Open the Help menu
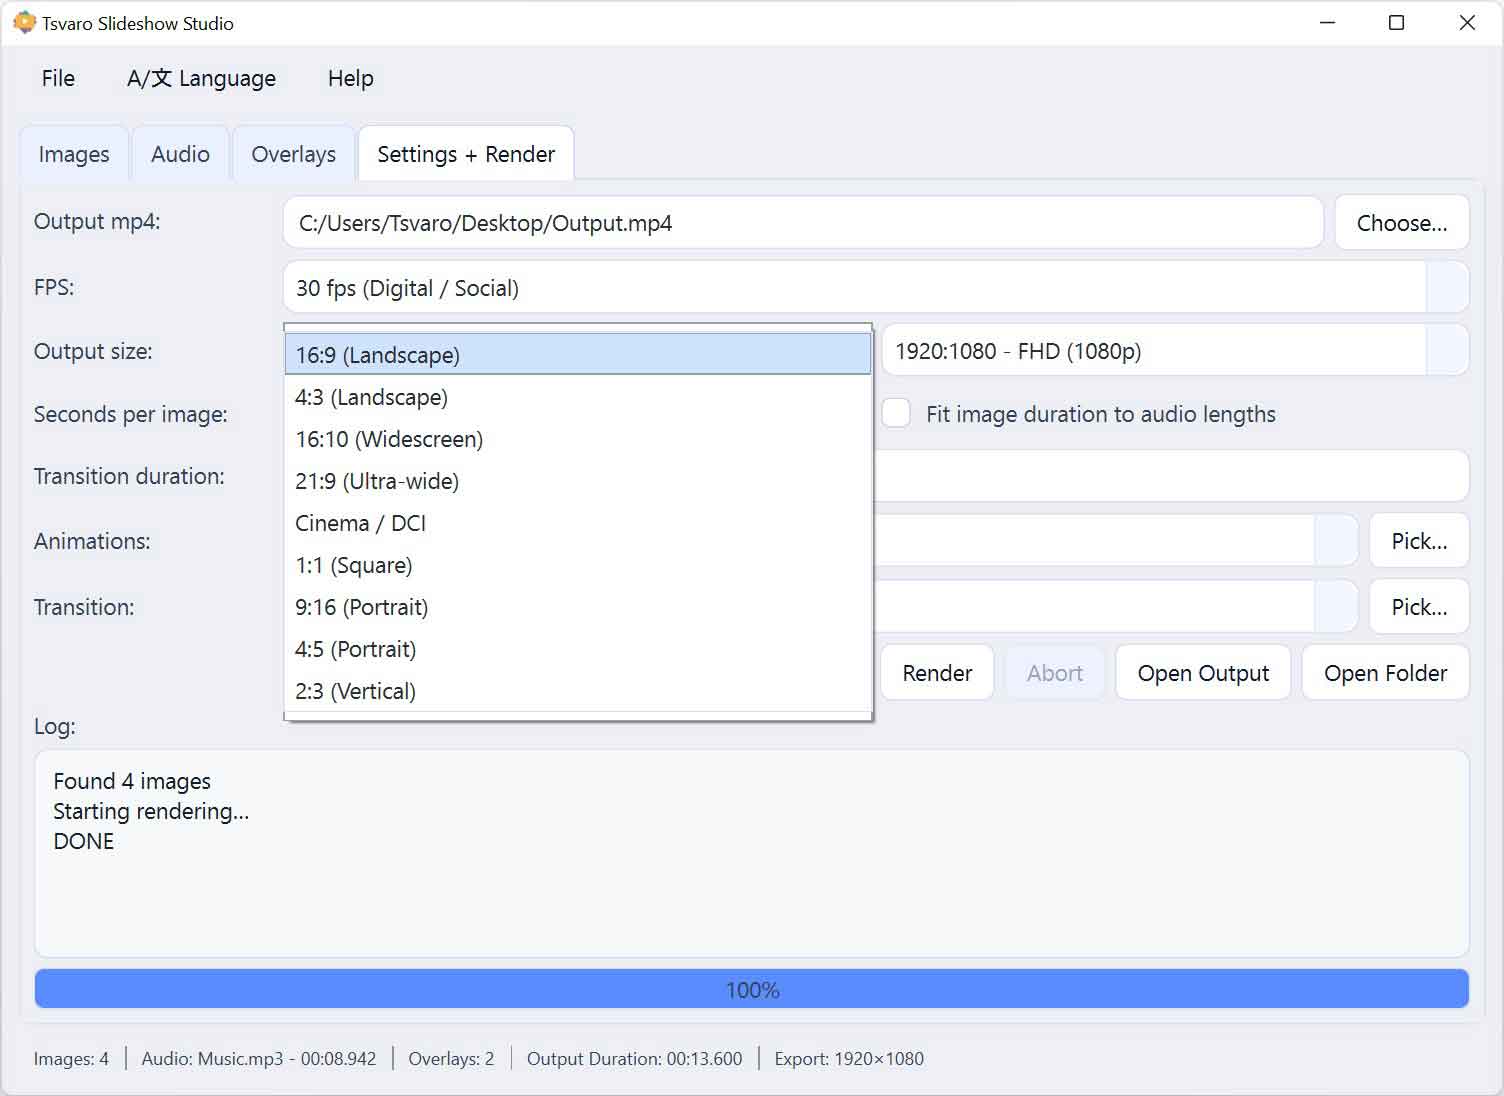The image size is (1504, 1096). click(349, 78)
